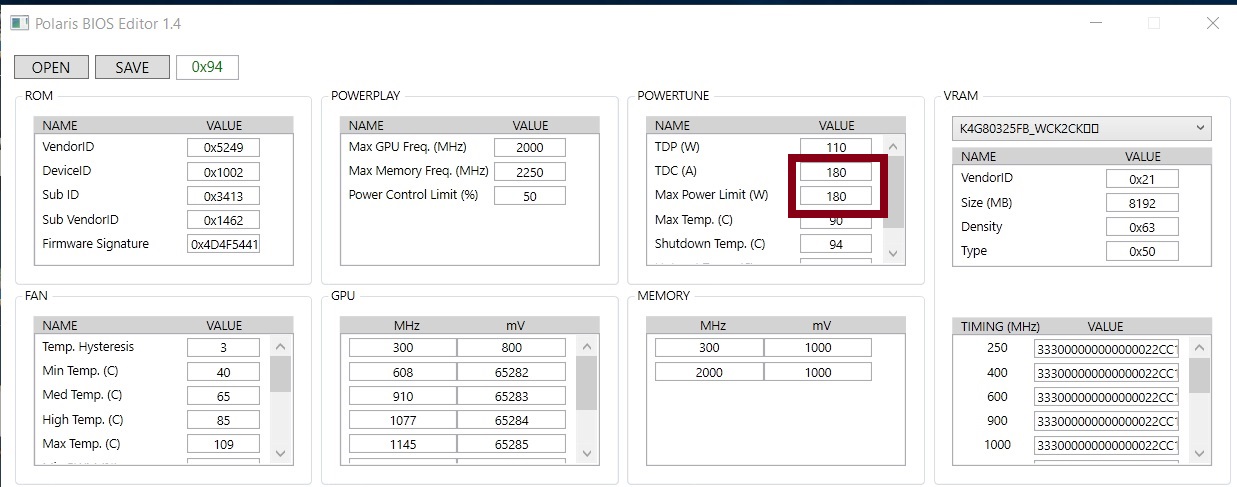Select GPU MHz cell 1145
1237x487 pixels.
point(402,444)
